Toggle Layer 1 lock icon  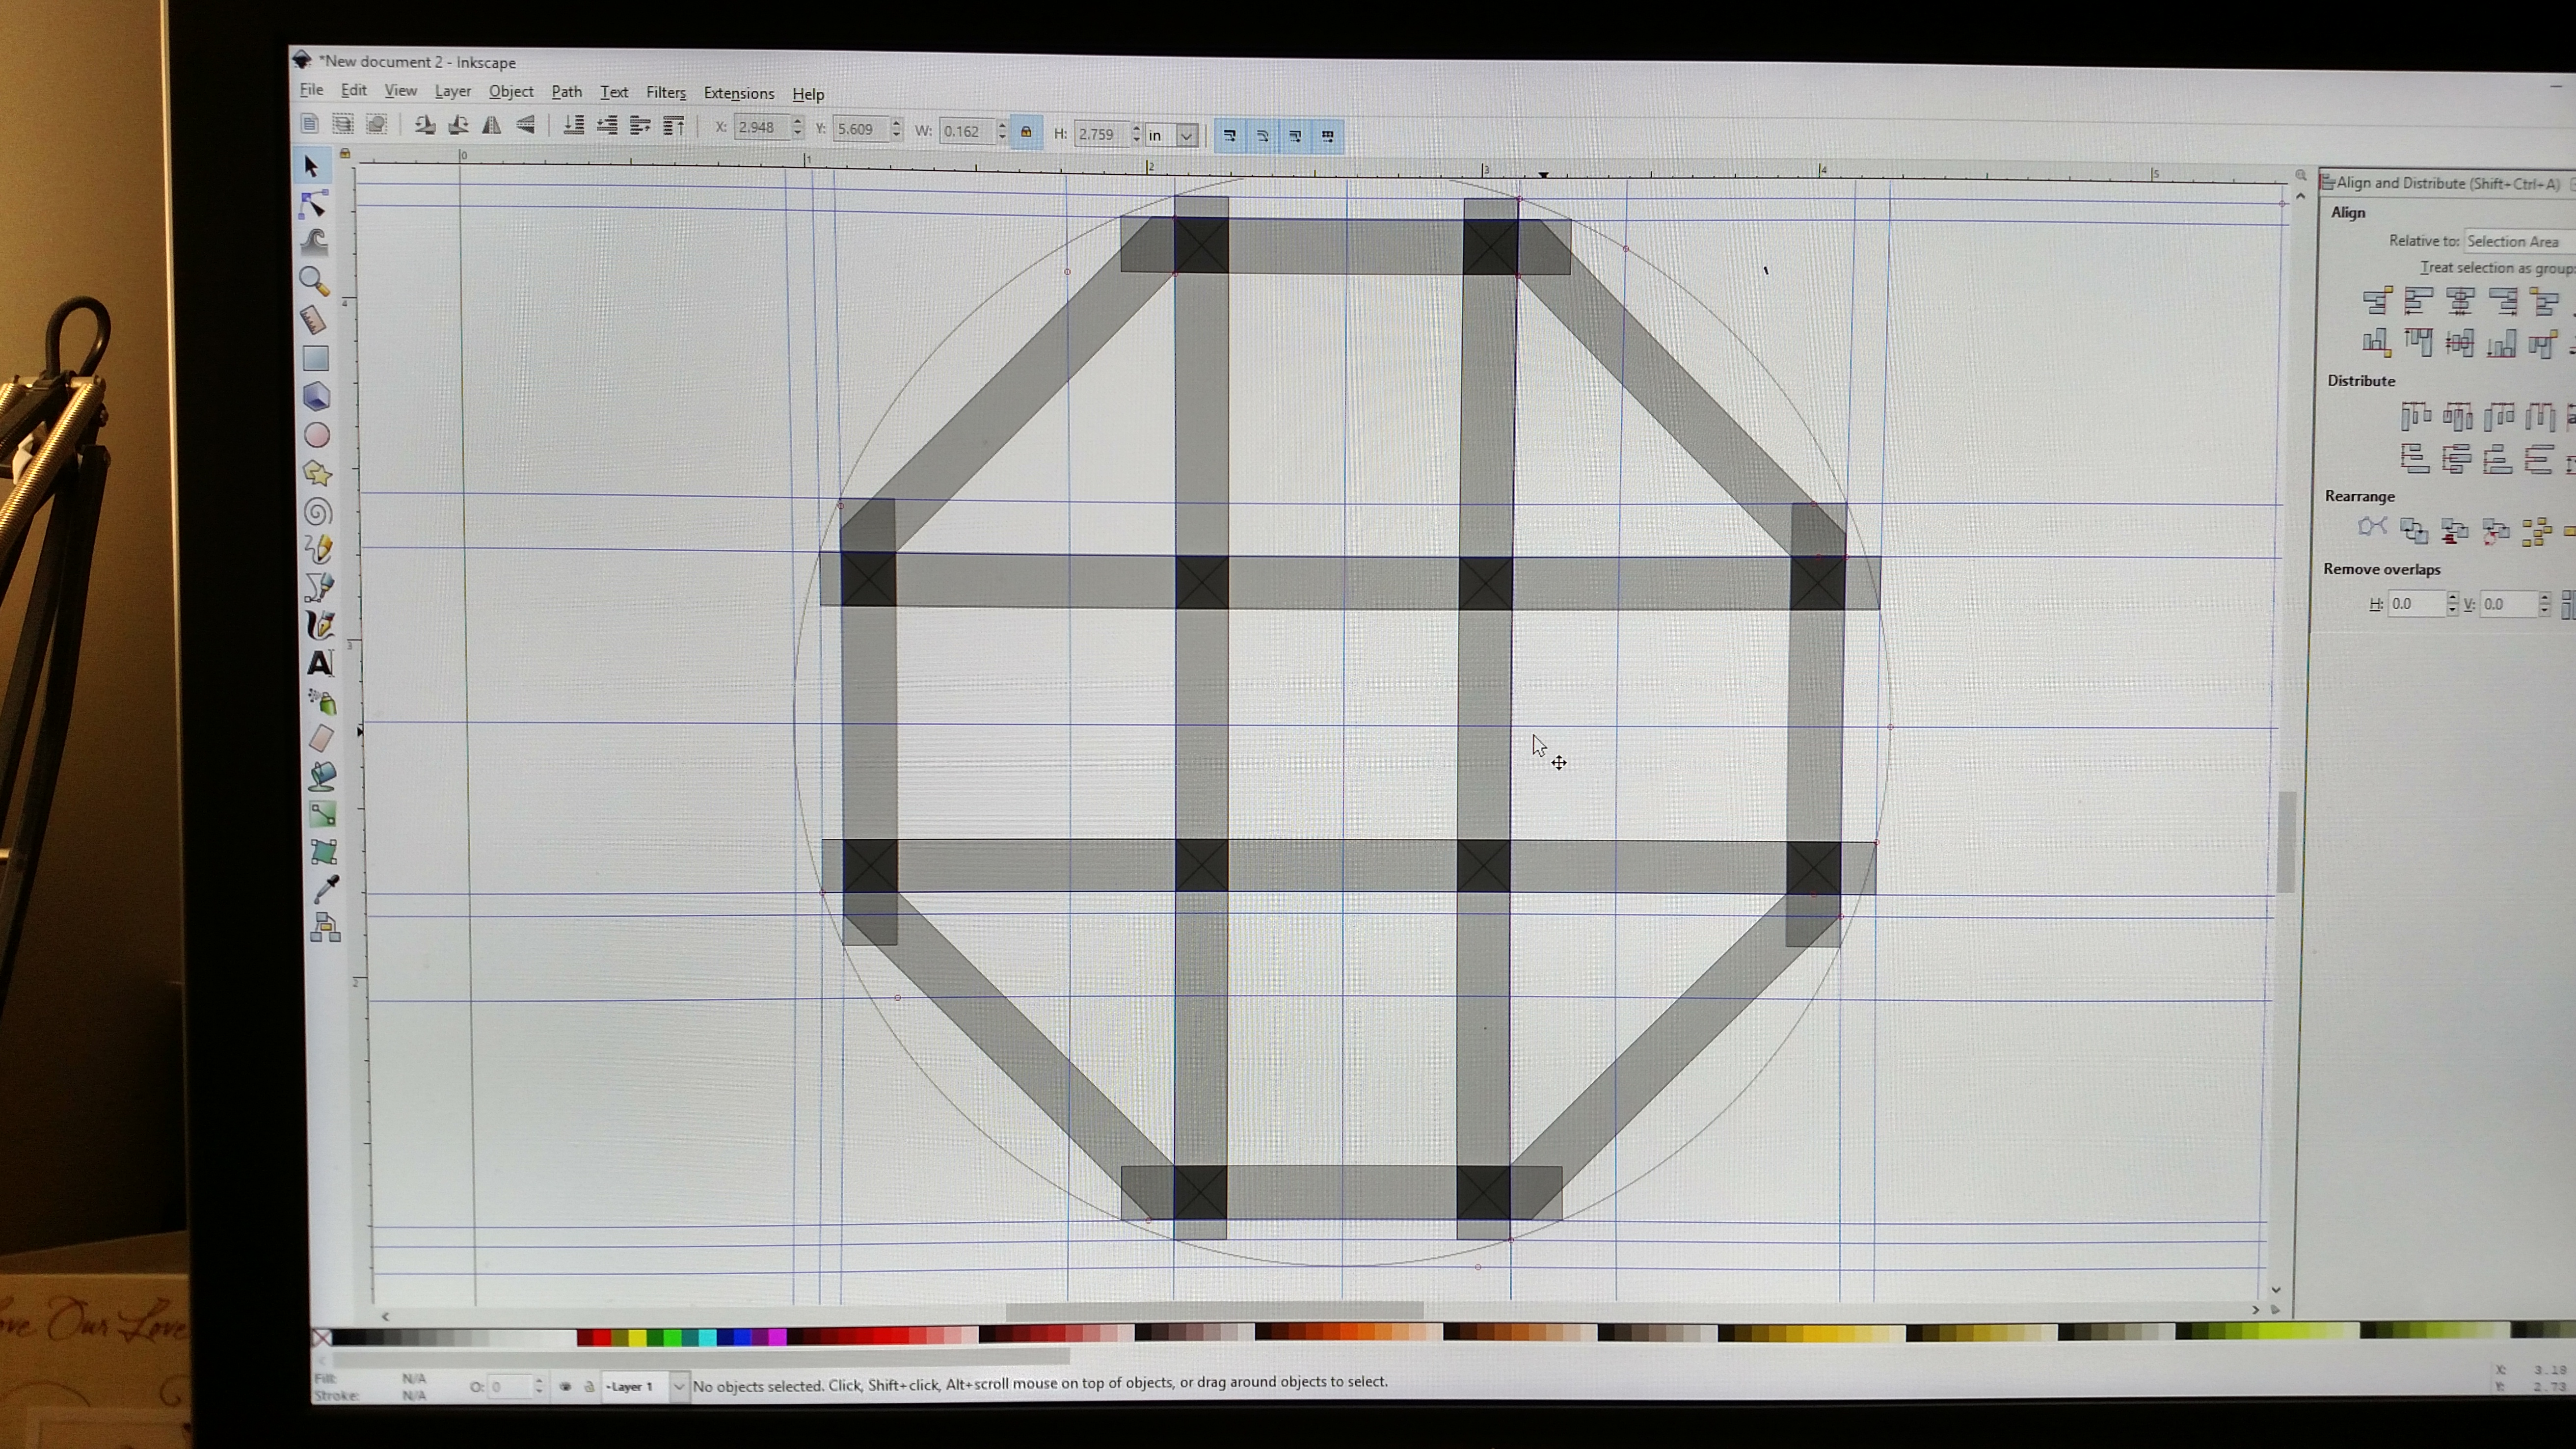point(590,1387)
